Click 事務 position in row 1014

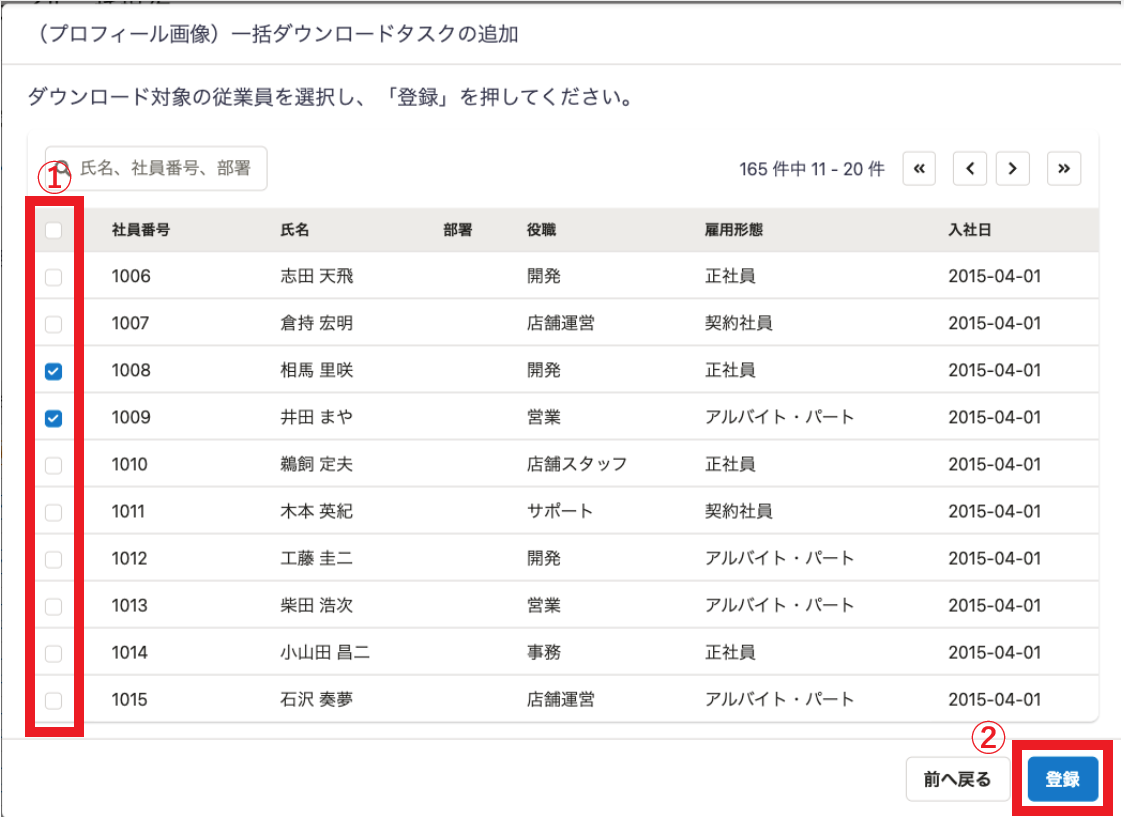click(544, 653)
